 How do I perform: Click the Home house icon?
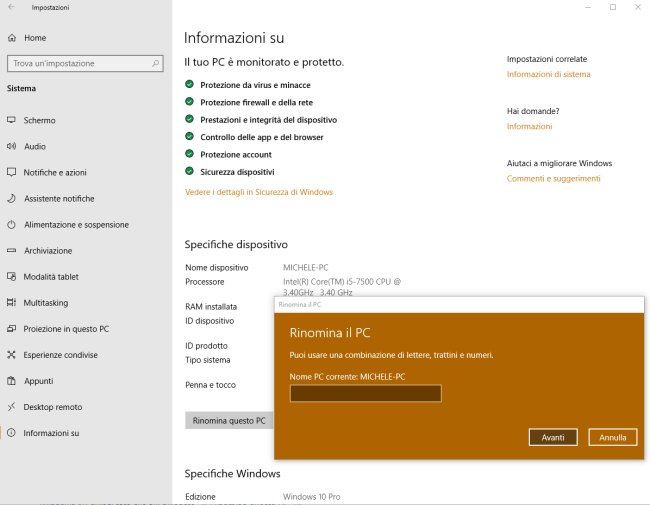tap(12, 38)
